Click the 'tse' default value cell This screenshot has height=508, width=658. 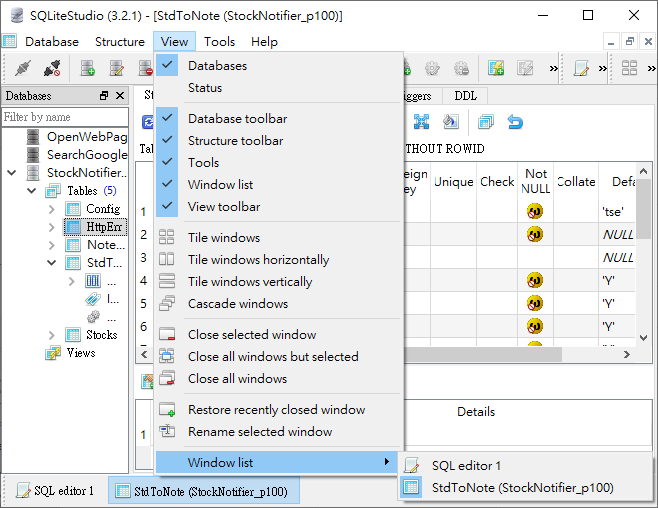pyautogui.click(x=616, y=211)
